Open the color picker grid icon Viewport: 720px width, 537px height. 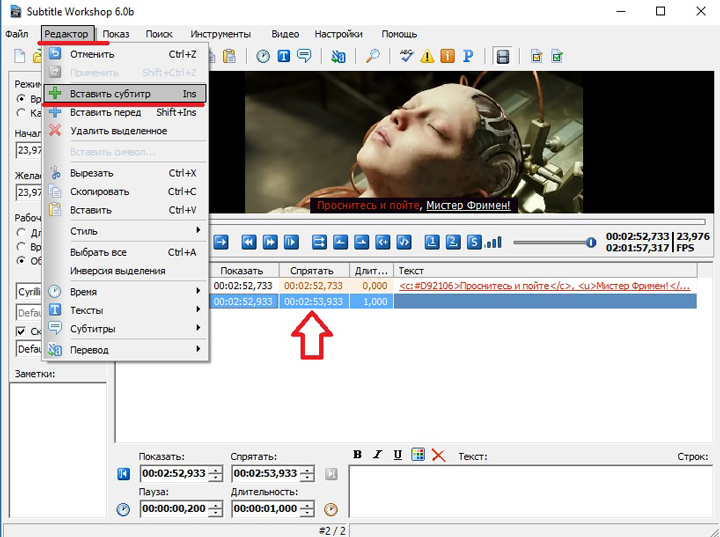point(417,455)
